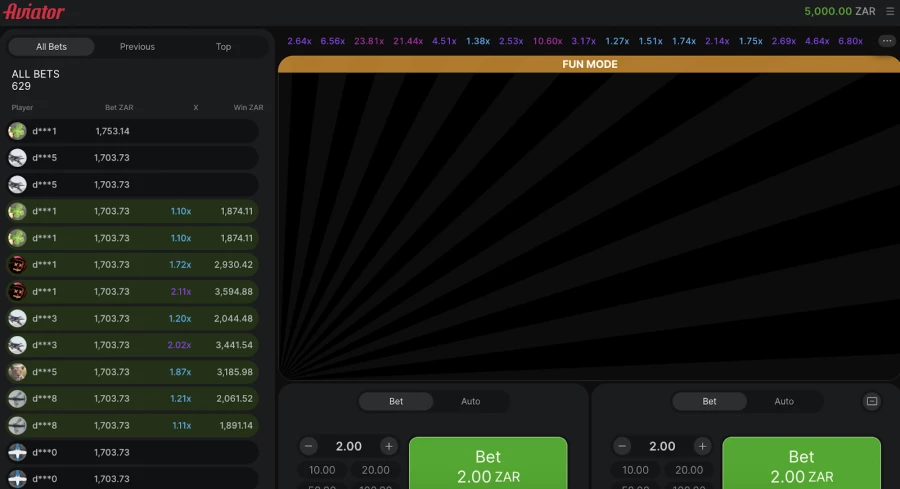Decrease left bet amount with minus button
The height and width of the screenshot is (489, 900).
tap(309, 446)
